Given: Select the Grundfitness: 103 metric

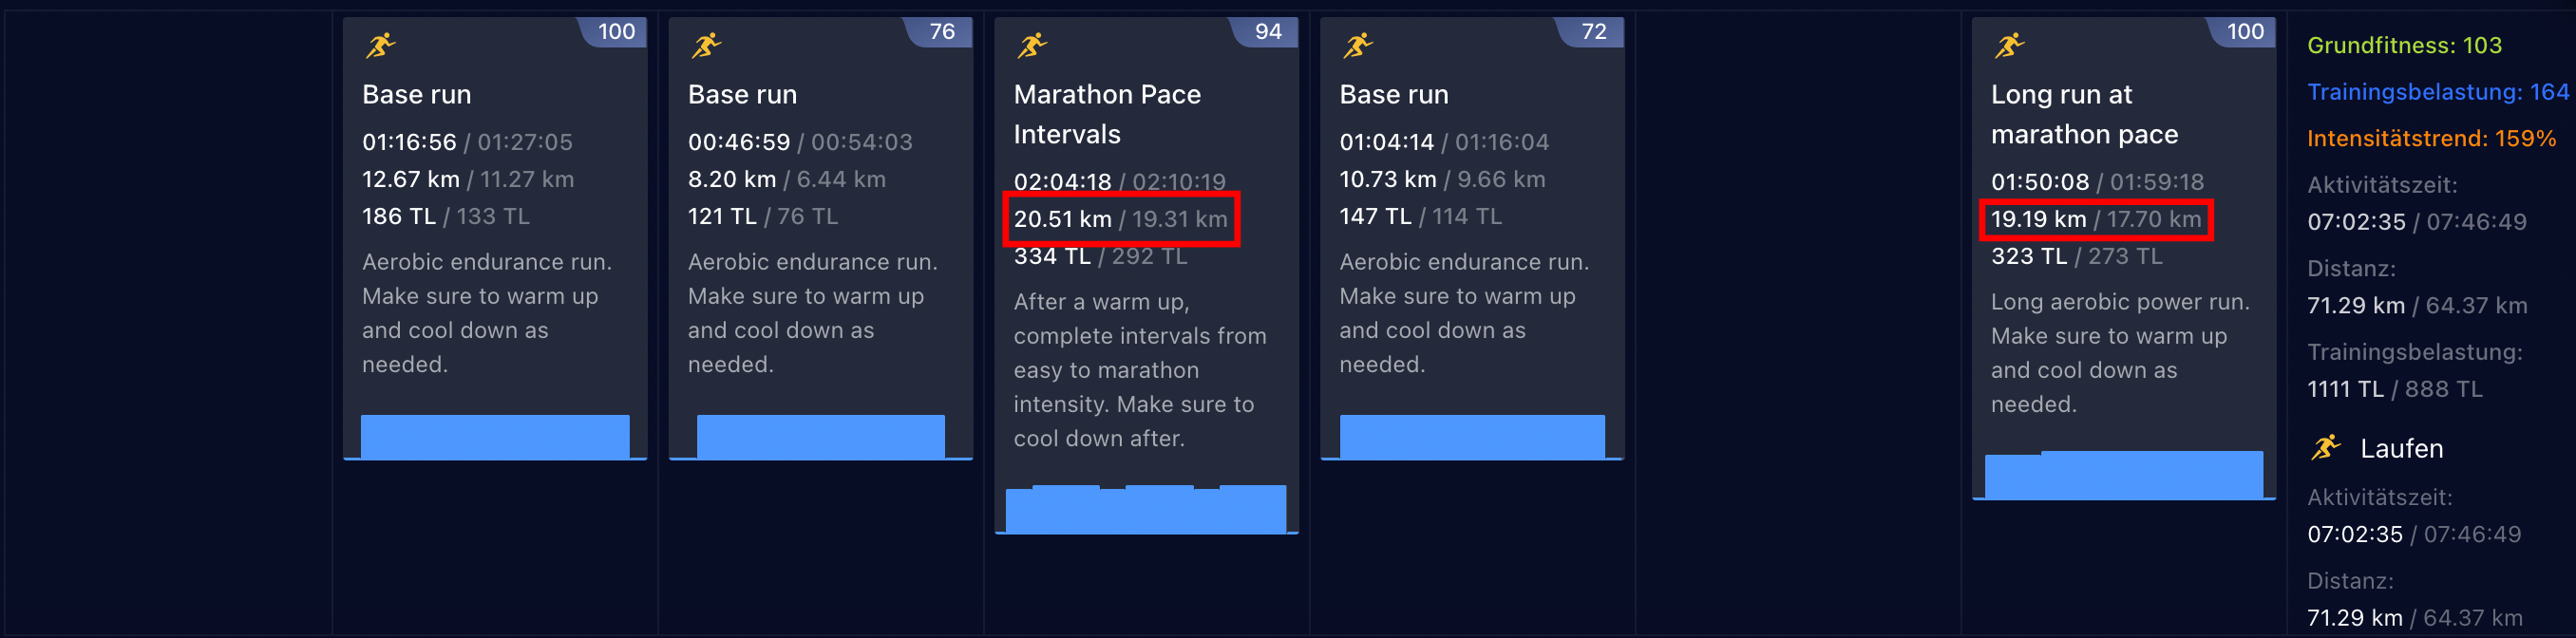Looking at the screenshot, I should (x=2404, y=45).
